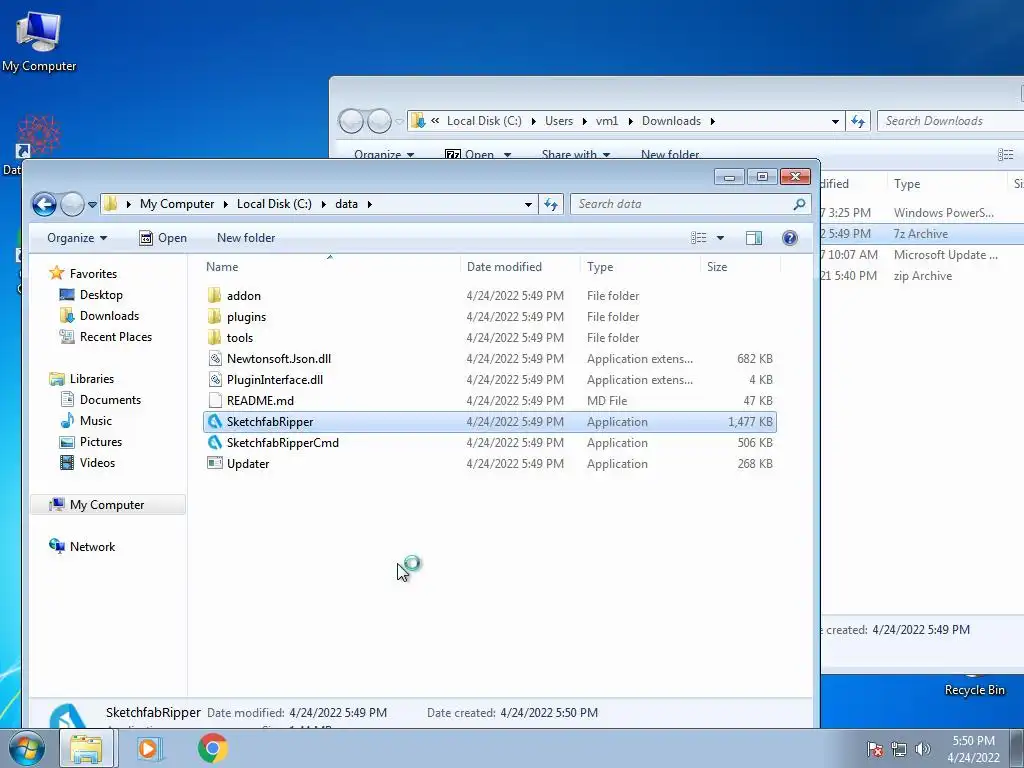
Task: Click the Open button in data toolbar
Action: [x=163, y=238]
